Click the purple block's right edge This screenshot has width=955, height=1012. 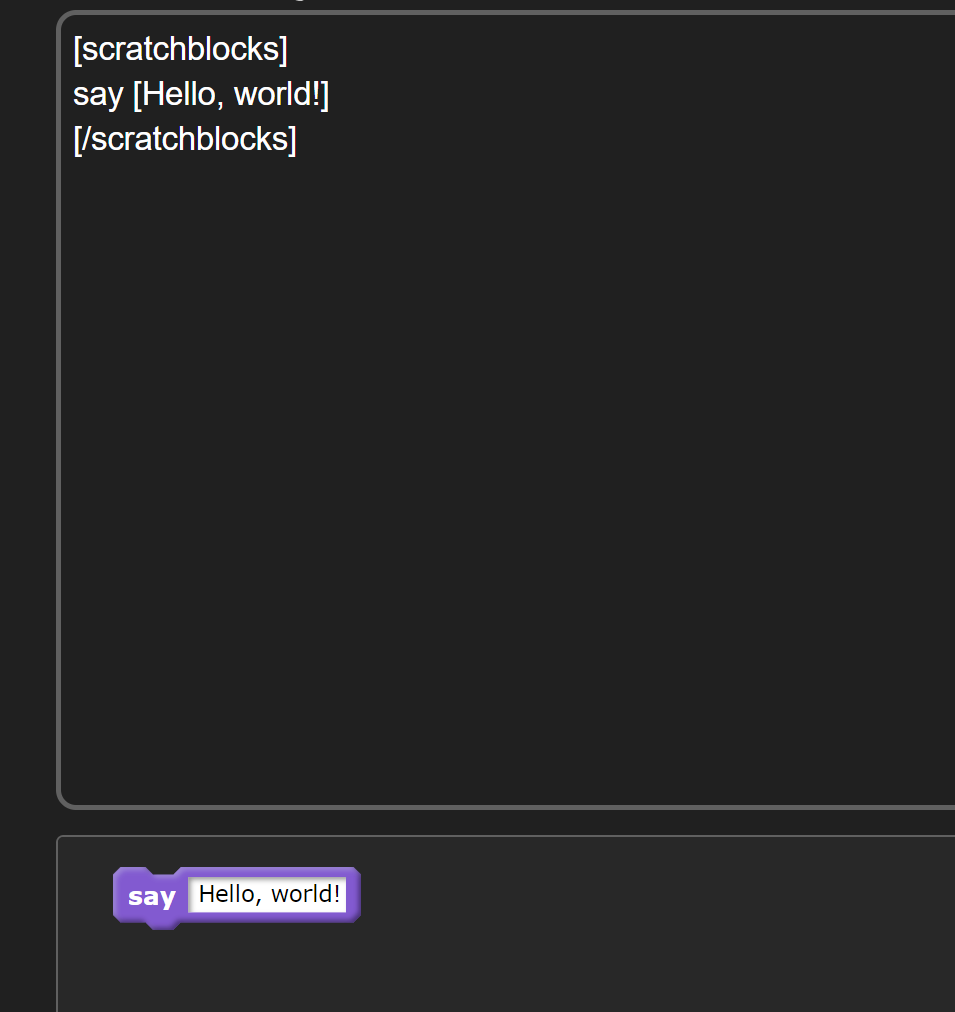[355, 895]
